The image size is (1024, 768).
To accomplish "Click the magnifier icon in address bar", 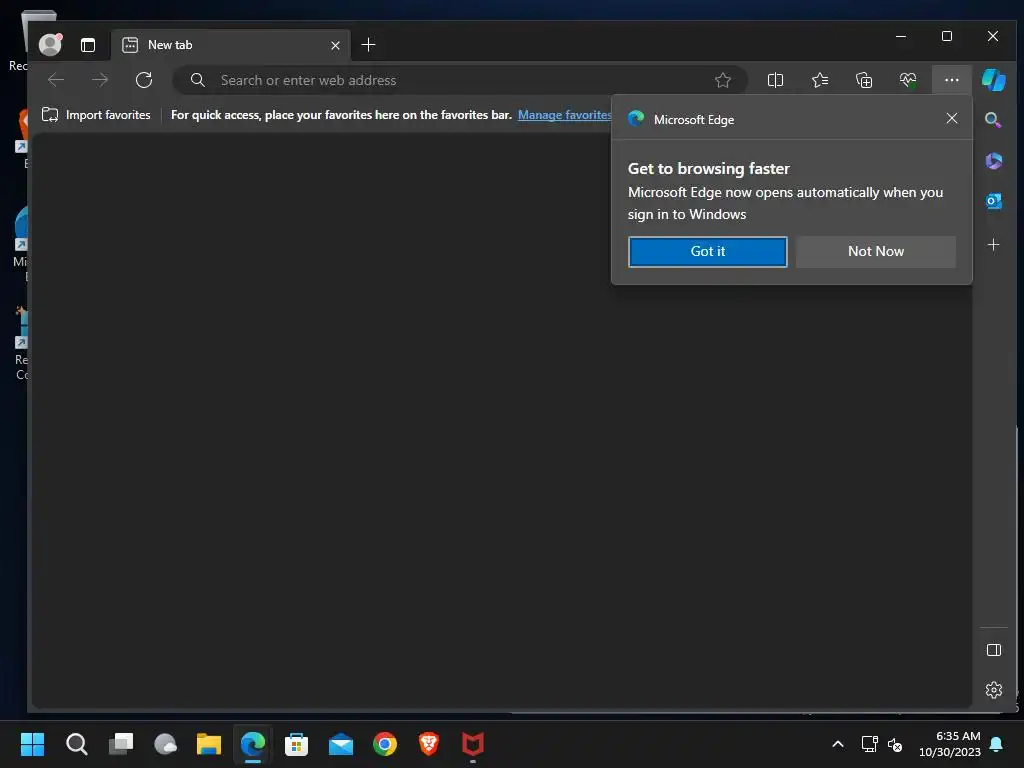I will pyautogui.click(x=198, y=80).
